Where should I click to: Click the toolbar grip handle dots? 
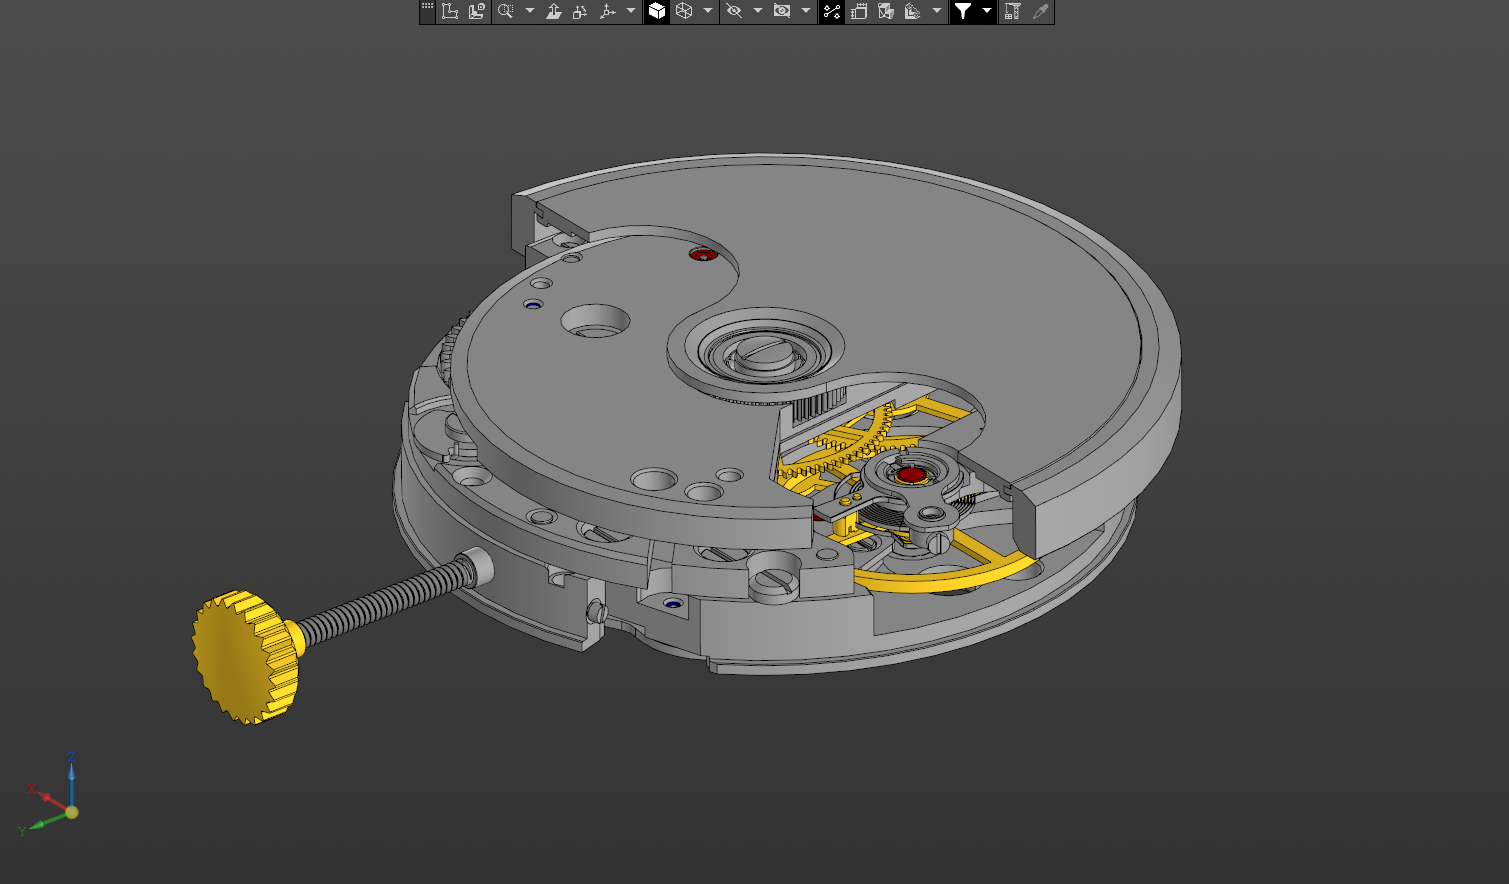tap(427, 7)
